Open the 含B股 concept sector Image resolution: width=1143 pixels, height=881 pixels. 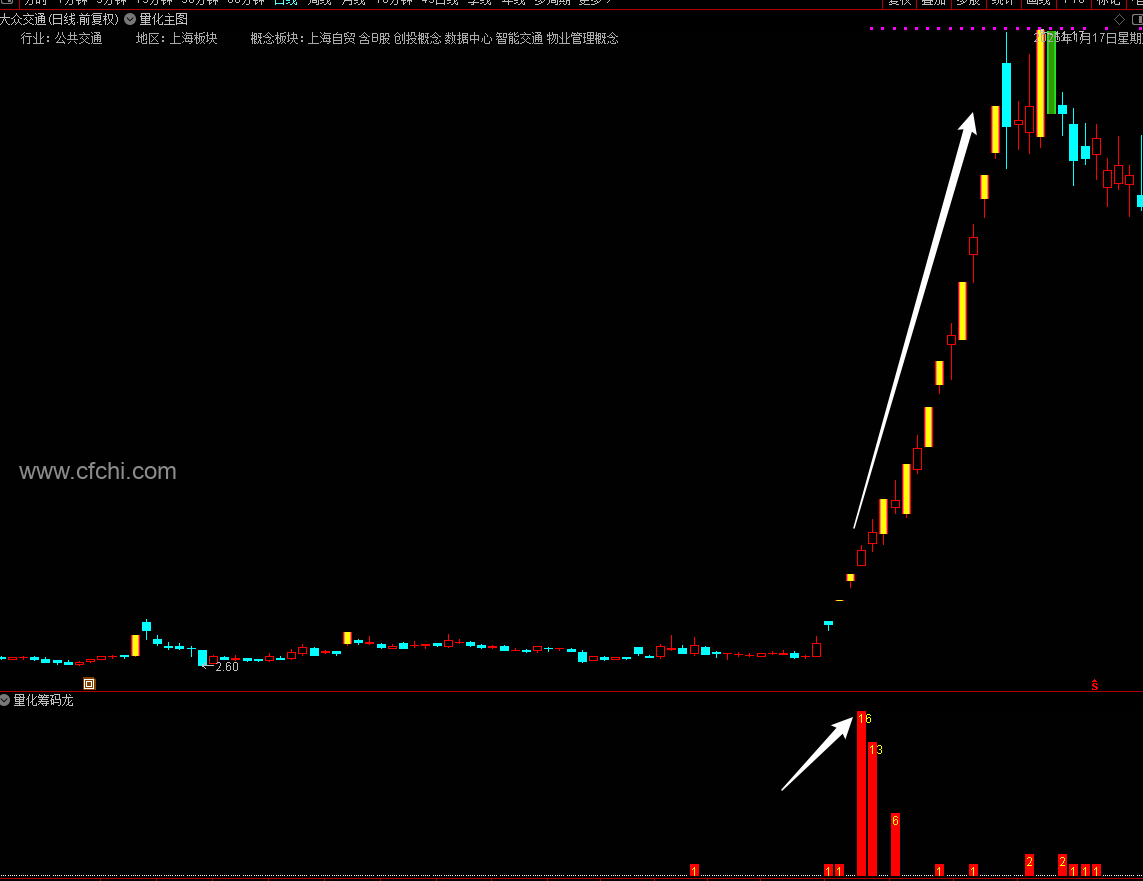(375, 39)
